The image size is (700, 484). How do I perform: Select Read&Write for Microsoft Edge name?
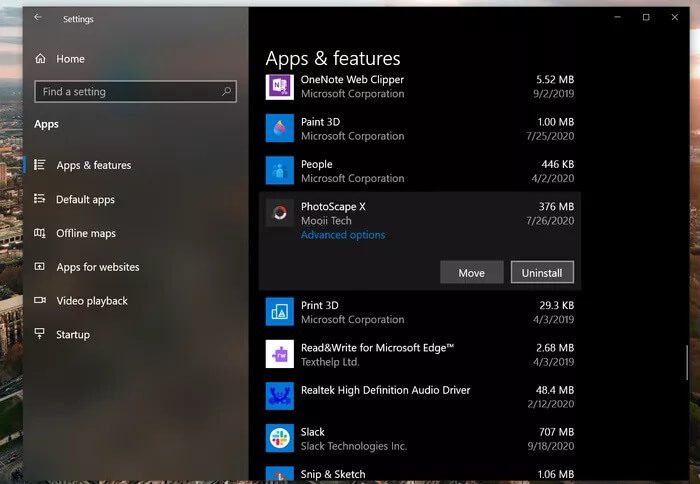click(377, 348)
